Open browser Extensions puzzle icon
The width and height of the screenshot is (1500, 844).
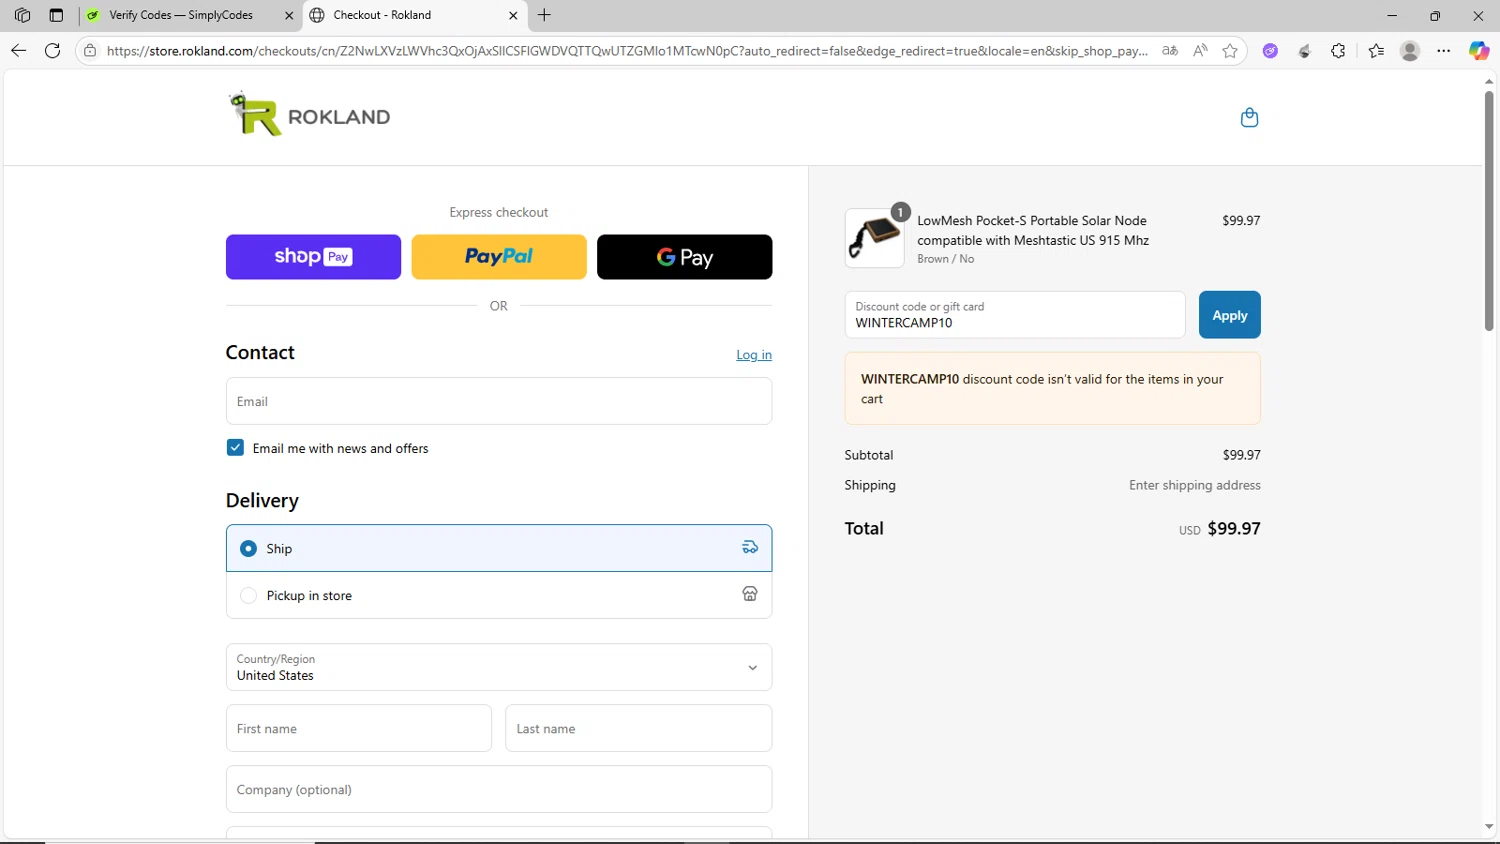(1338, 51)
